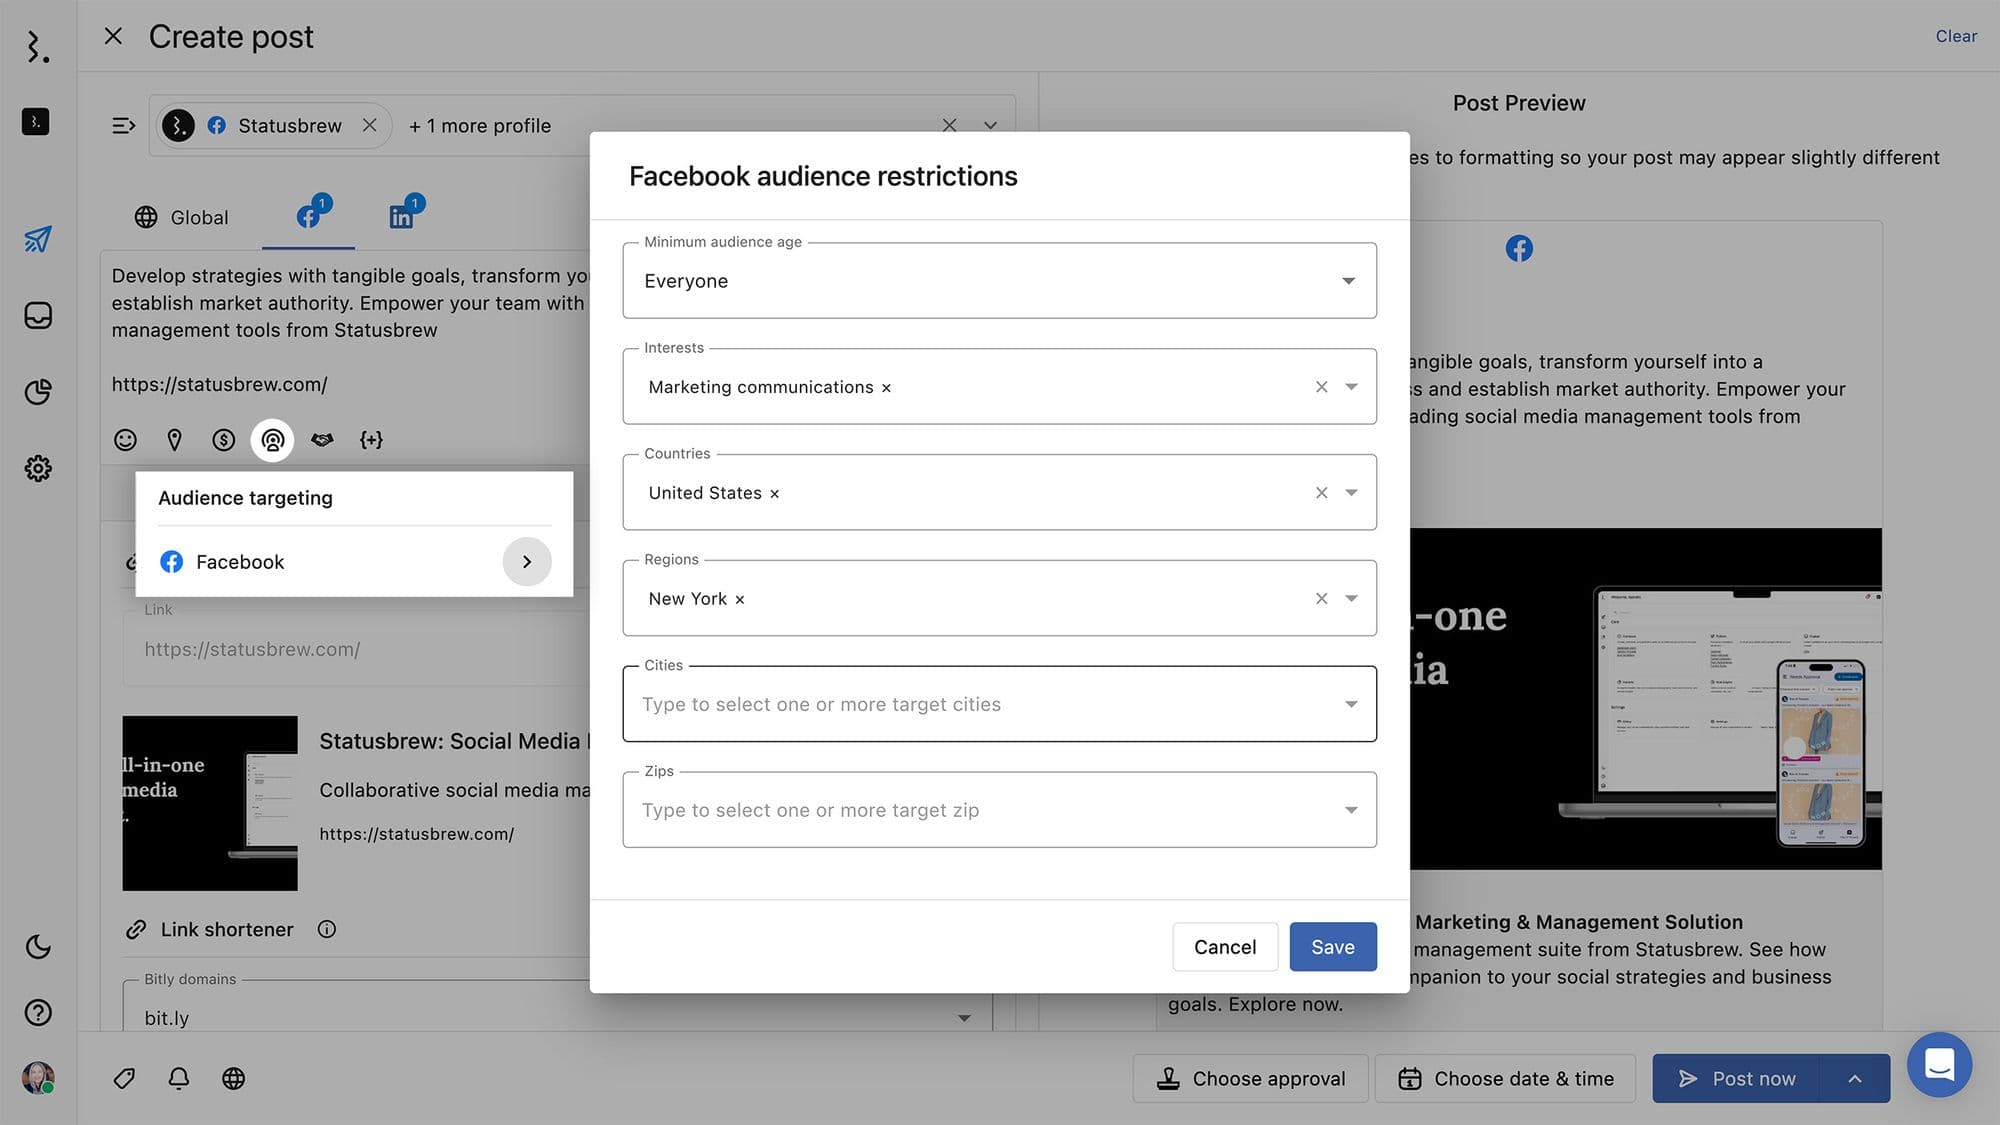The width and height of the screenshot is (2000, 1125).
Task: Click the handshake branded content icon
Action: click(322, 440)
